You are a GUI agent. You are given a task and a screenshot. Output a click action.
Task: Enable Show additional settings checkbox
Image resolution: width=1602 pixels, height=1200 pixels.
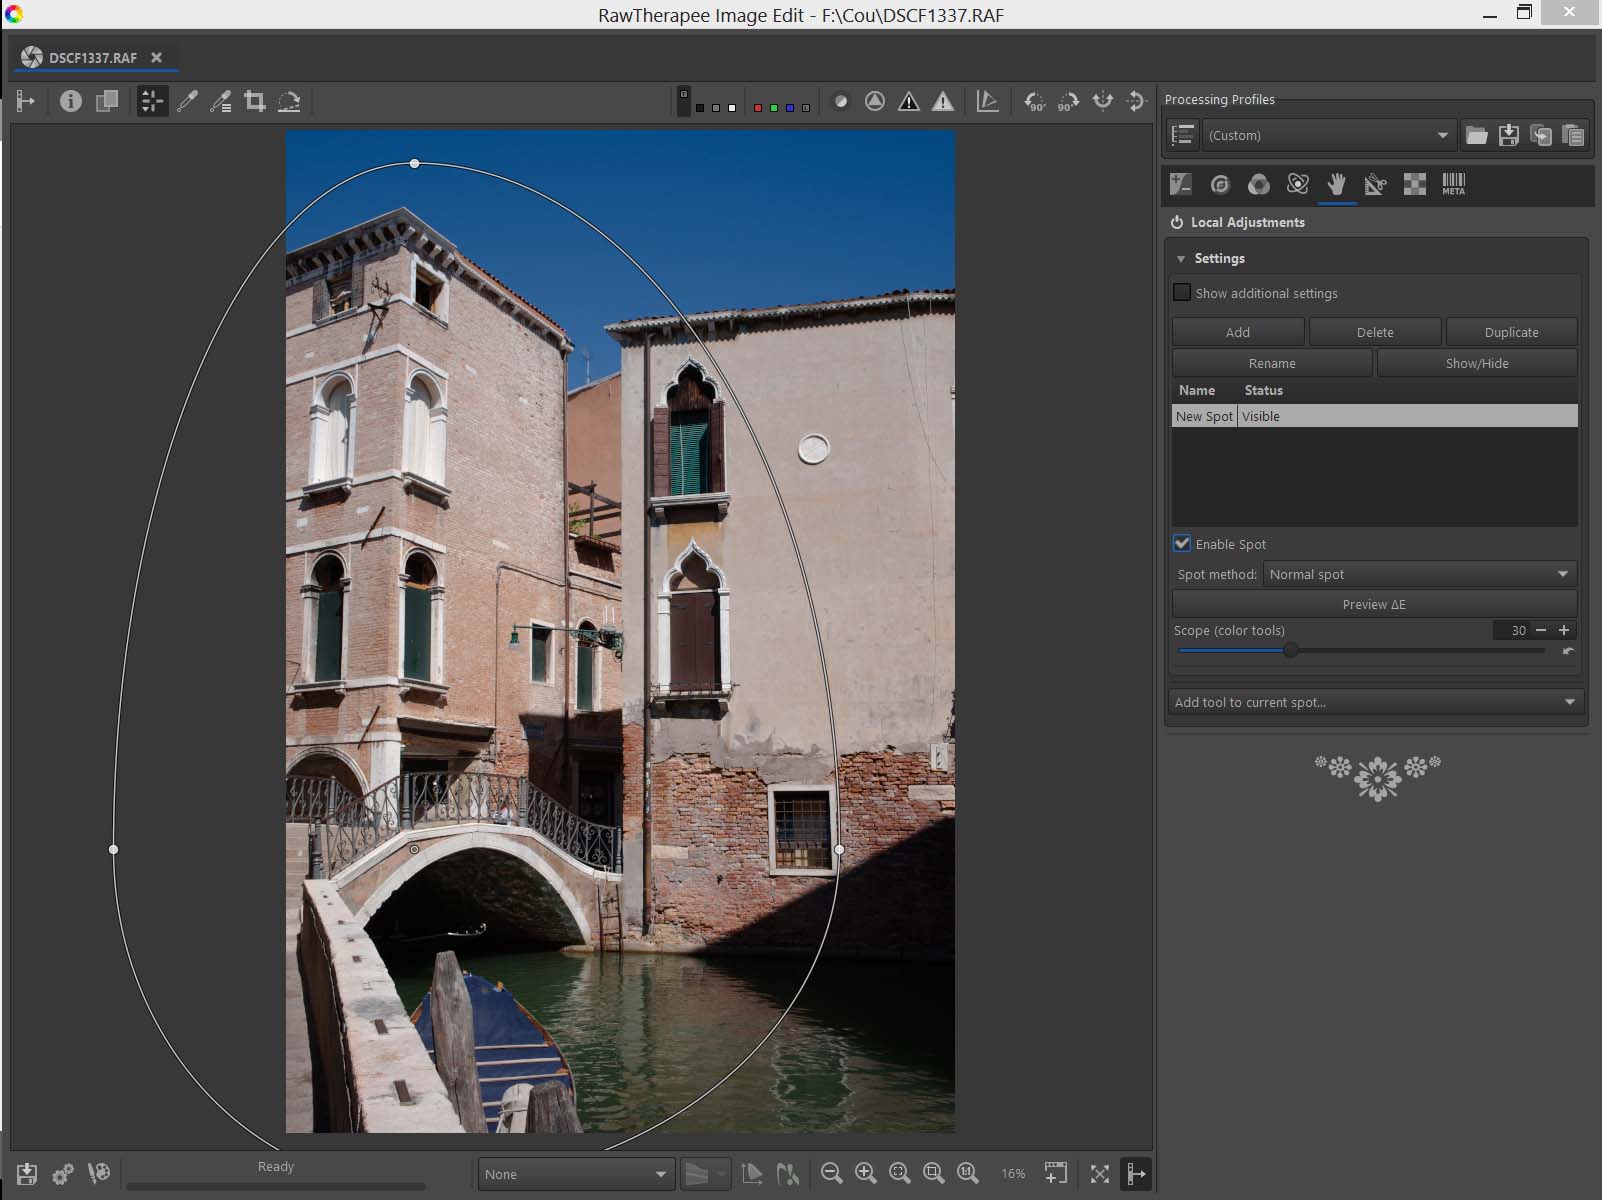pyautogui.click(x=1182, y=293)
